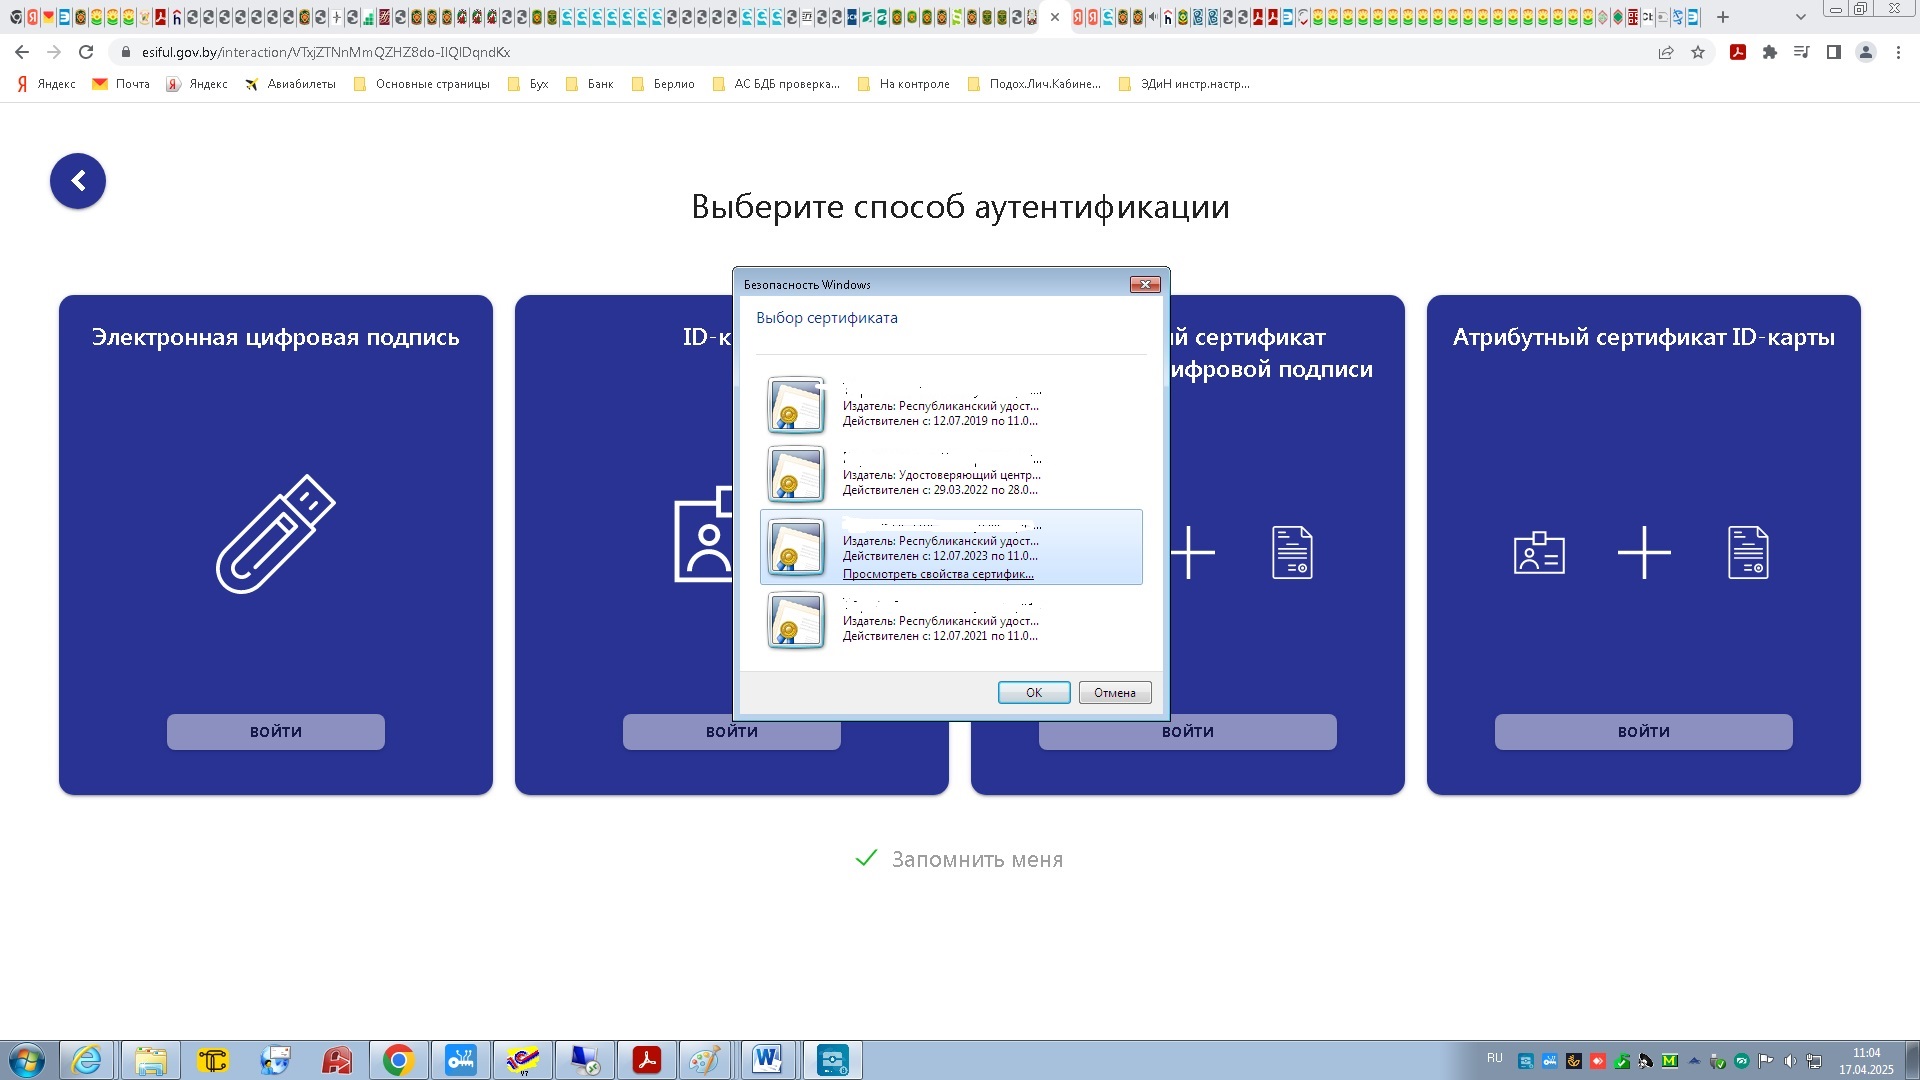Click Отмена in certificate dialog
The width and height of the screenshot is (1920, 1080).
click(x=1114, y=693)
